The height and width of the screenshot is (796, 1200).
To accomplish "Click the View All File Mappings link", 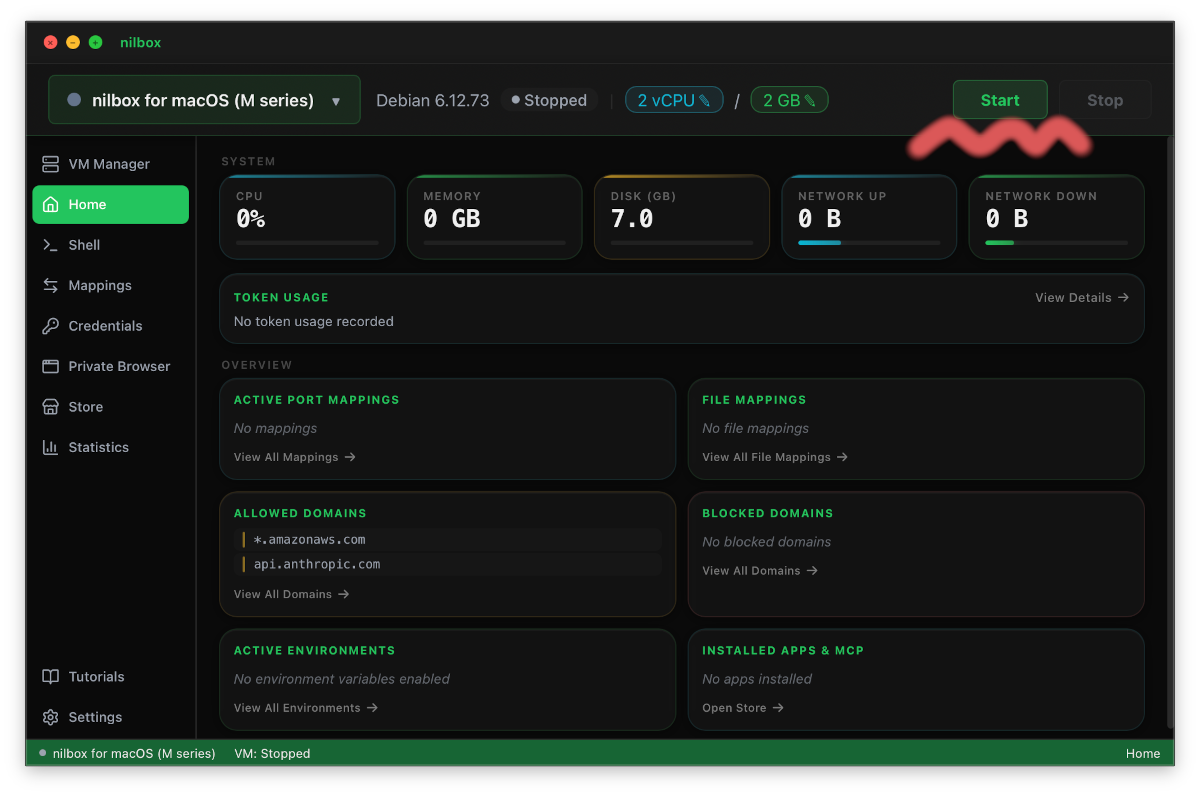I will coord(774,457).
